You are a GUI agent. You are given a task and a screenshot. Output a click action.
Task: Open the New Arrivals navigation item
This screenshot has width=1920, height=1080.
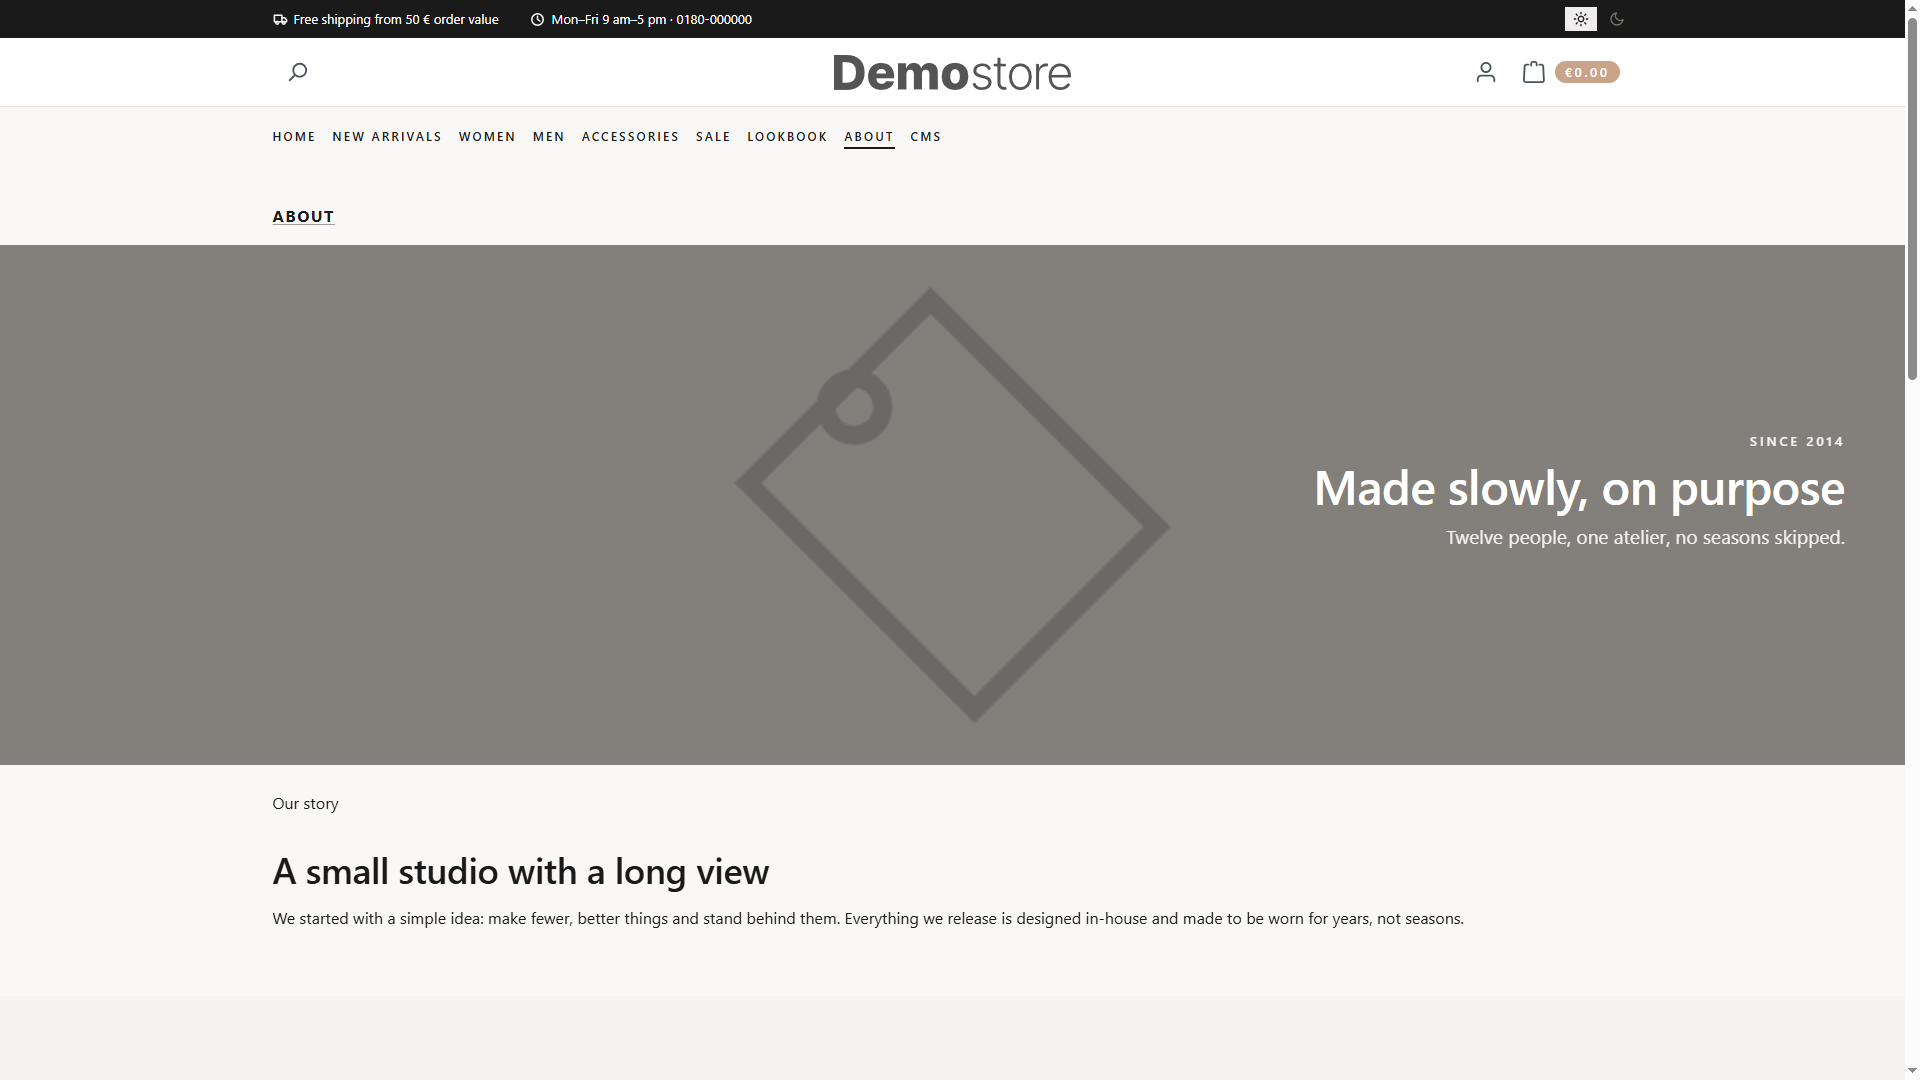coord(387,137)
